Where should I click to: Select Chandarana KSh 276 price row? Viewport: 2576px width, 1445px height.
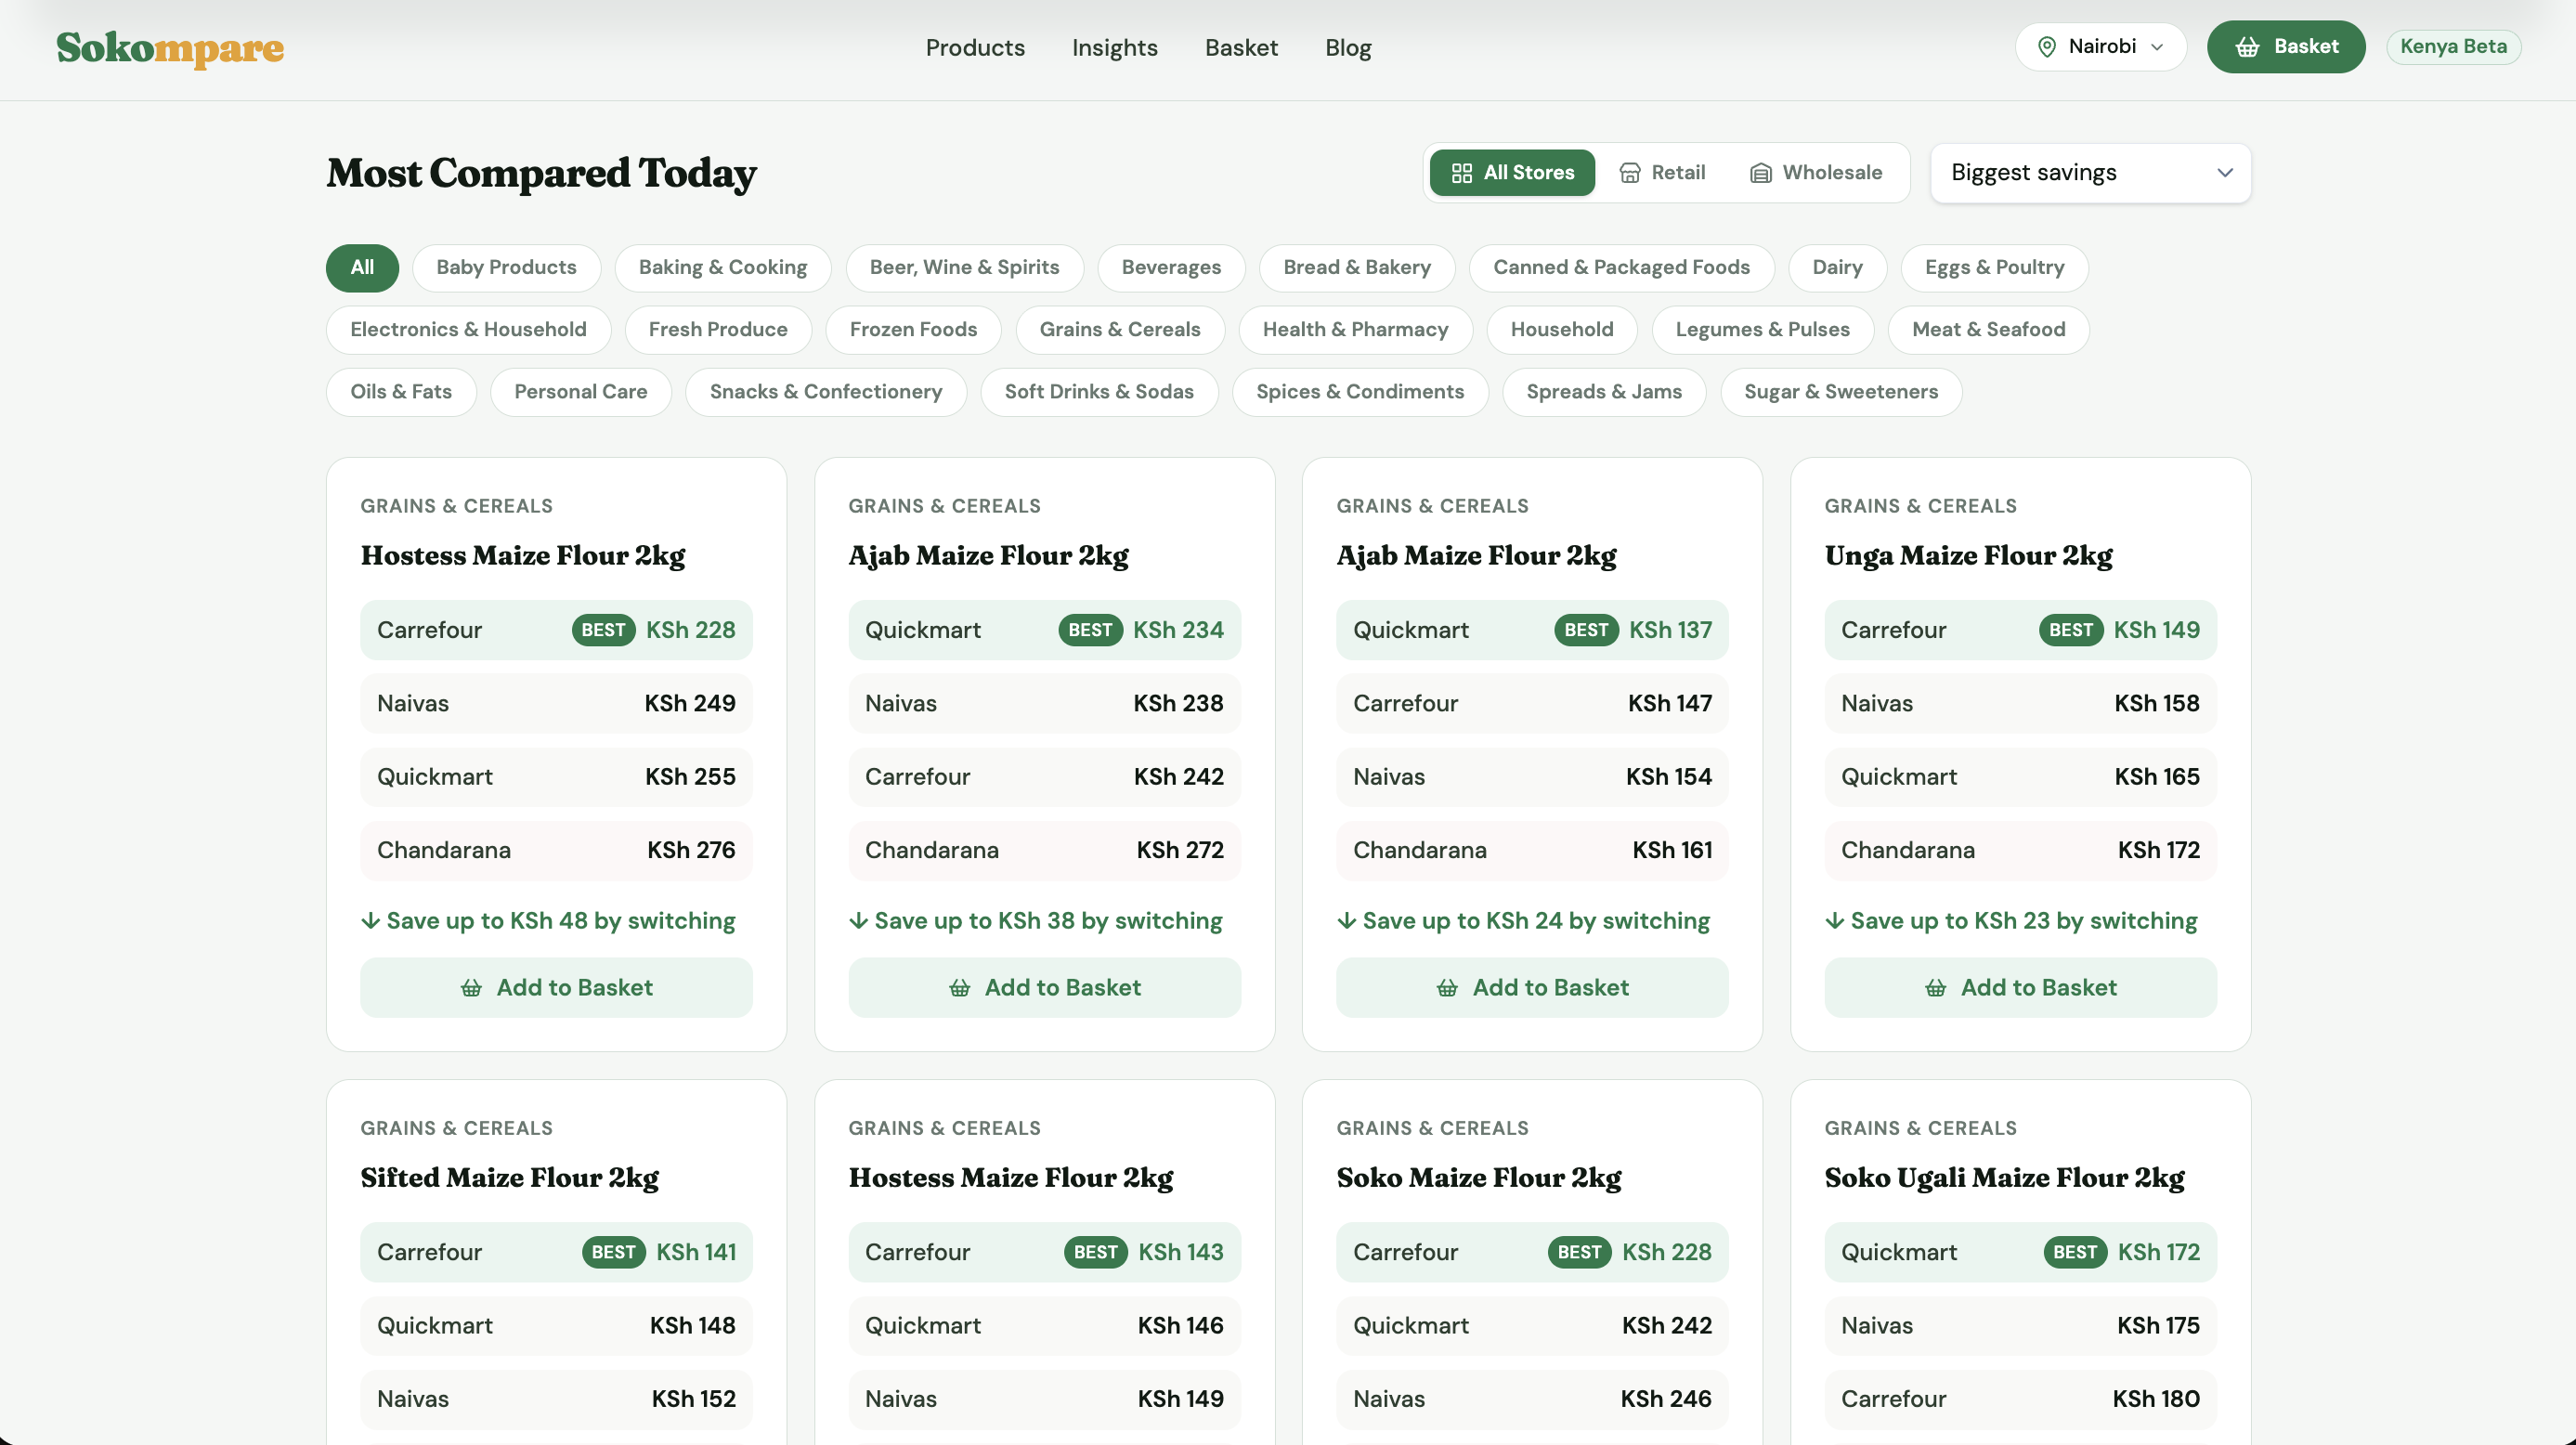556,851
